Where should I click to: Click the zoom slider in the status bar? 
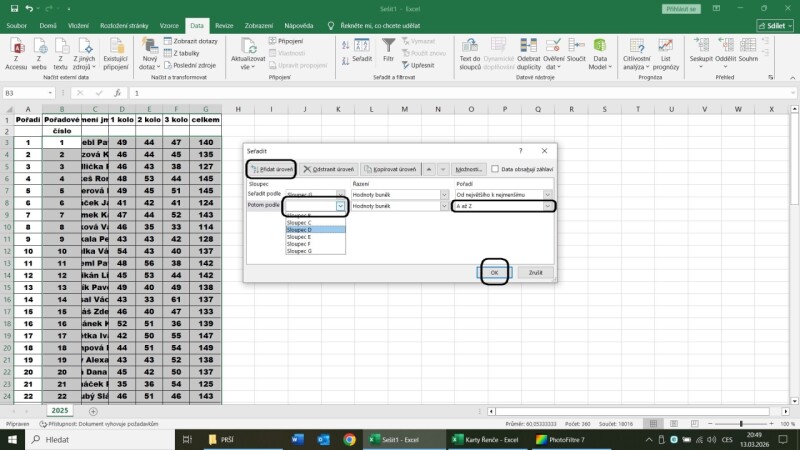tap(741, 423)
